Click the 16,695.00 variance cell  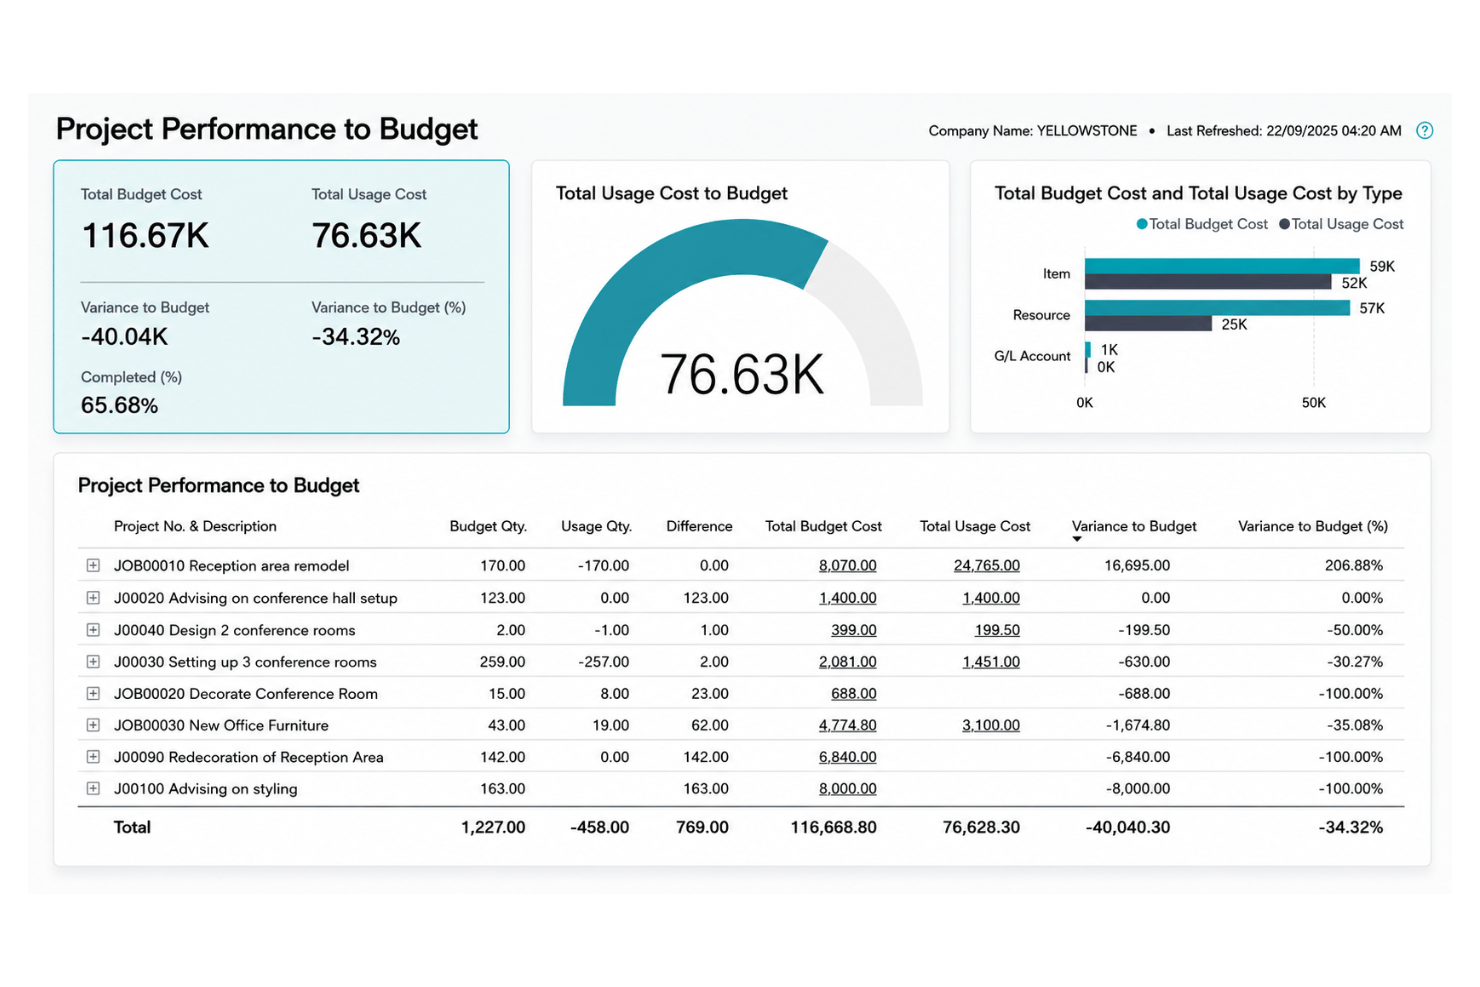pyautogui.click(x=1137, y=566)
